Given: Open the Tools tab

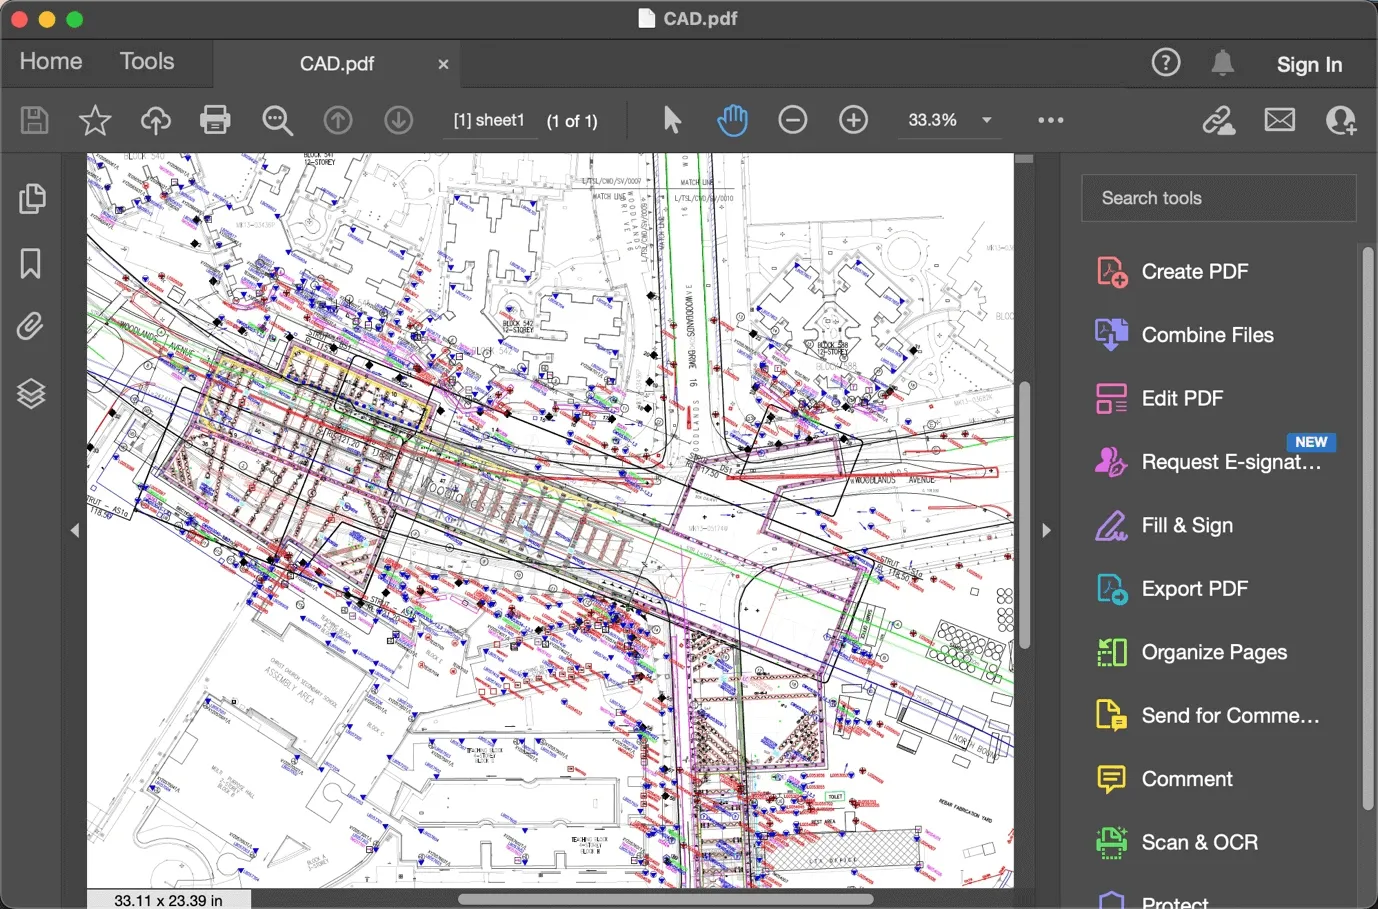Looking at the screenshot, I should [x=147, y=62].
